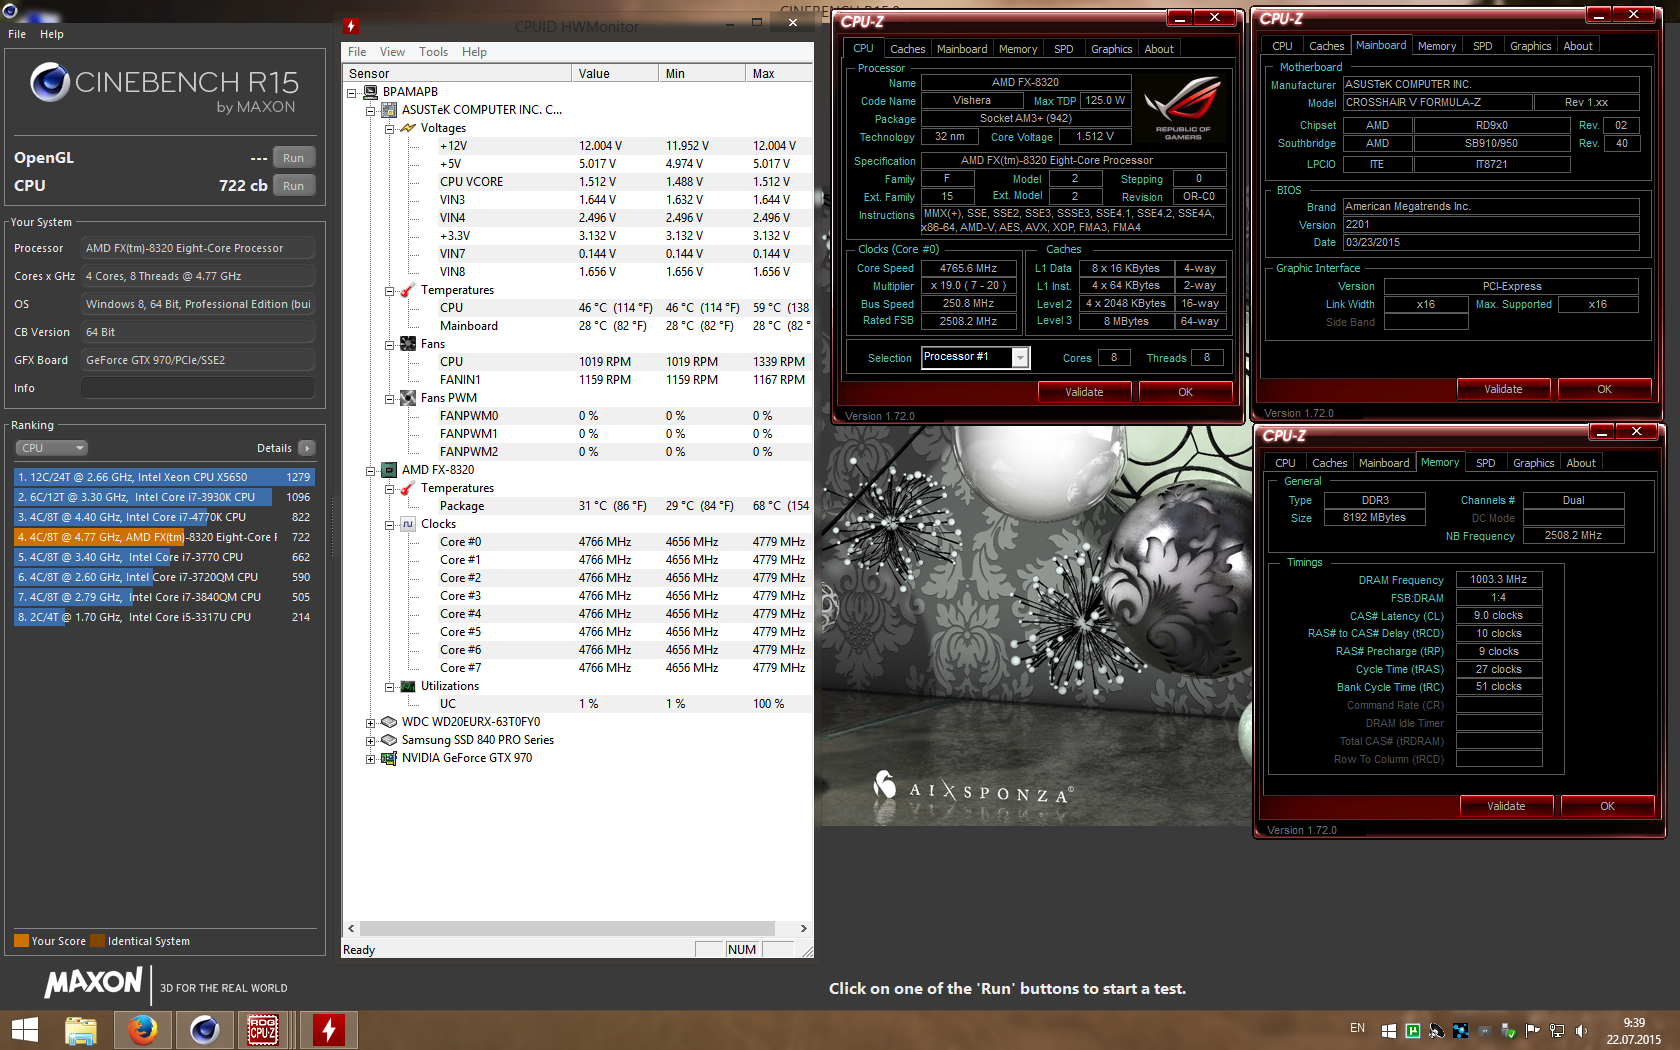Open the View menu in HWMonitor
Viewport: 1680px width, 1050px height.
[x=392, y=52]
